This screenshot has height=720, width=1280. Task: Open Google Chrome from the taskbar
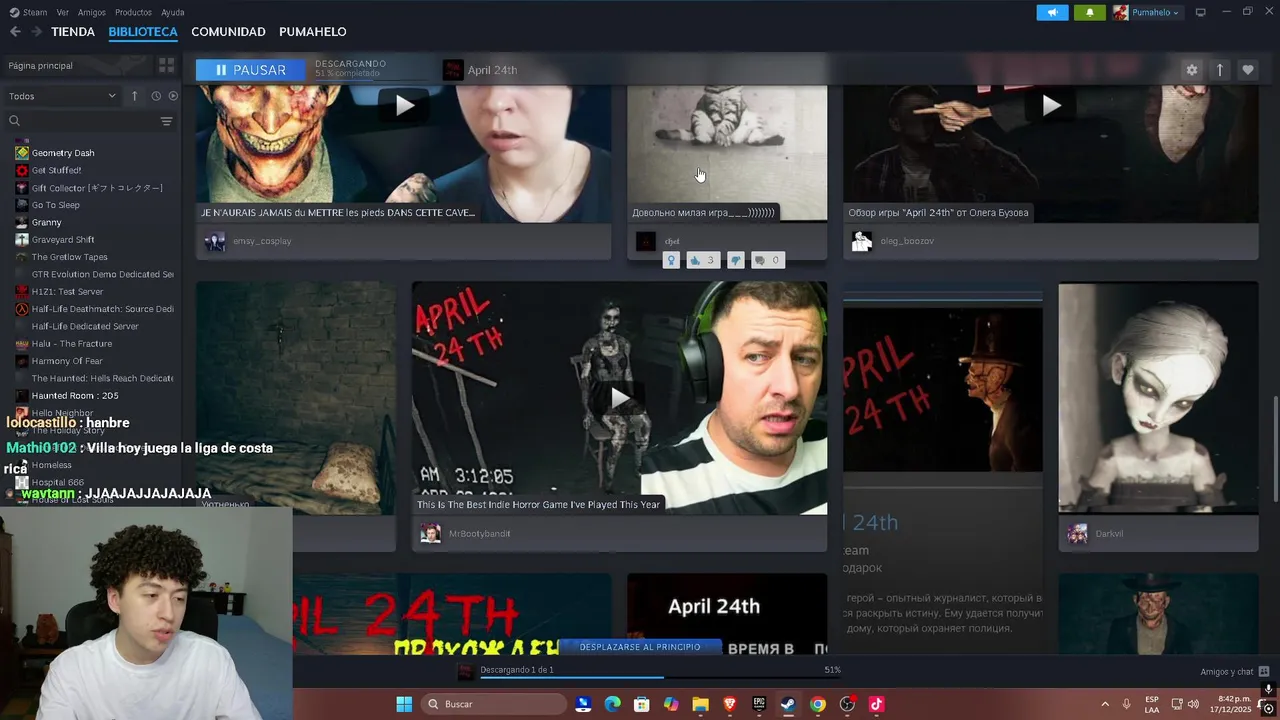817,704
